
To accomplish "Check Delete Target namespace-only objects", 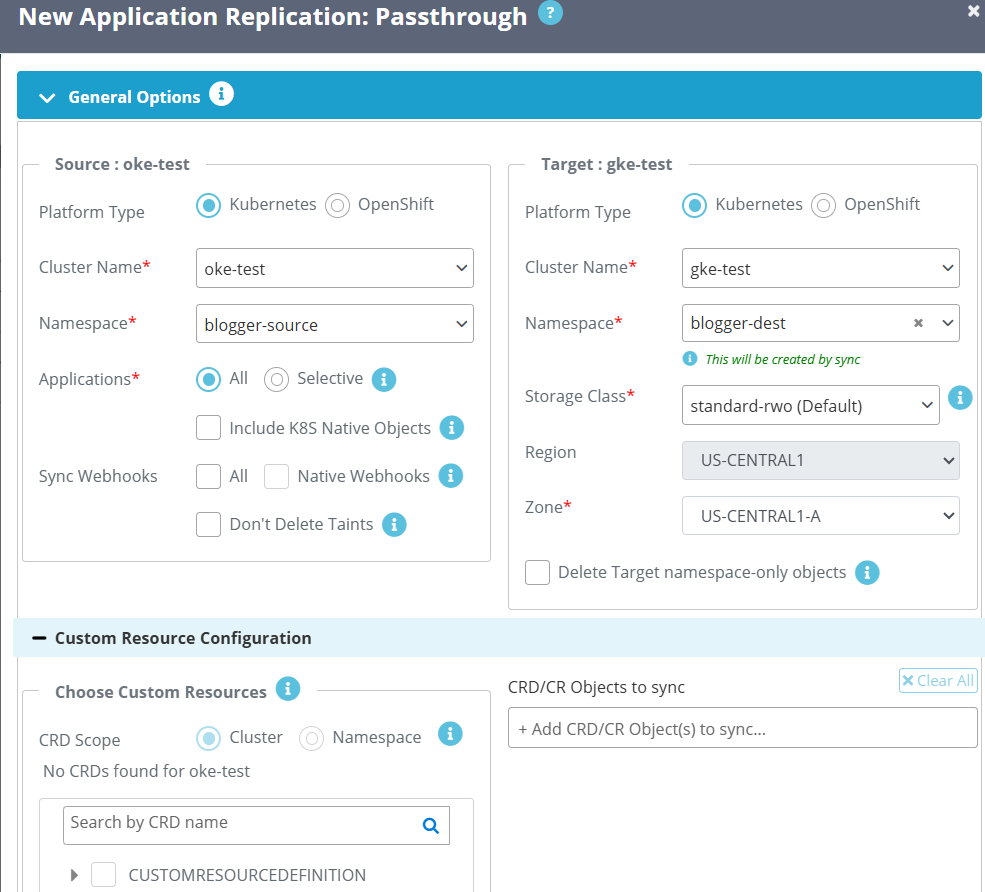I will pos(538,573).
